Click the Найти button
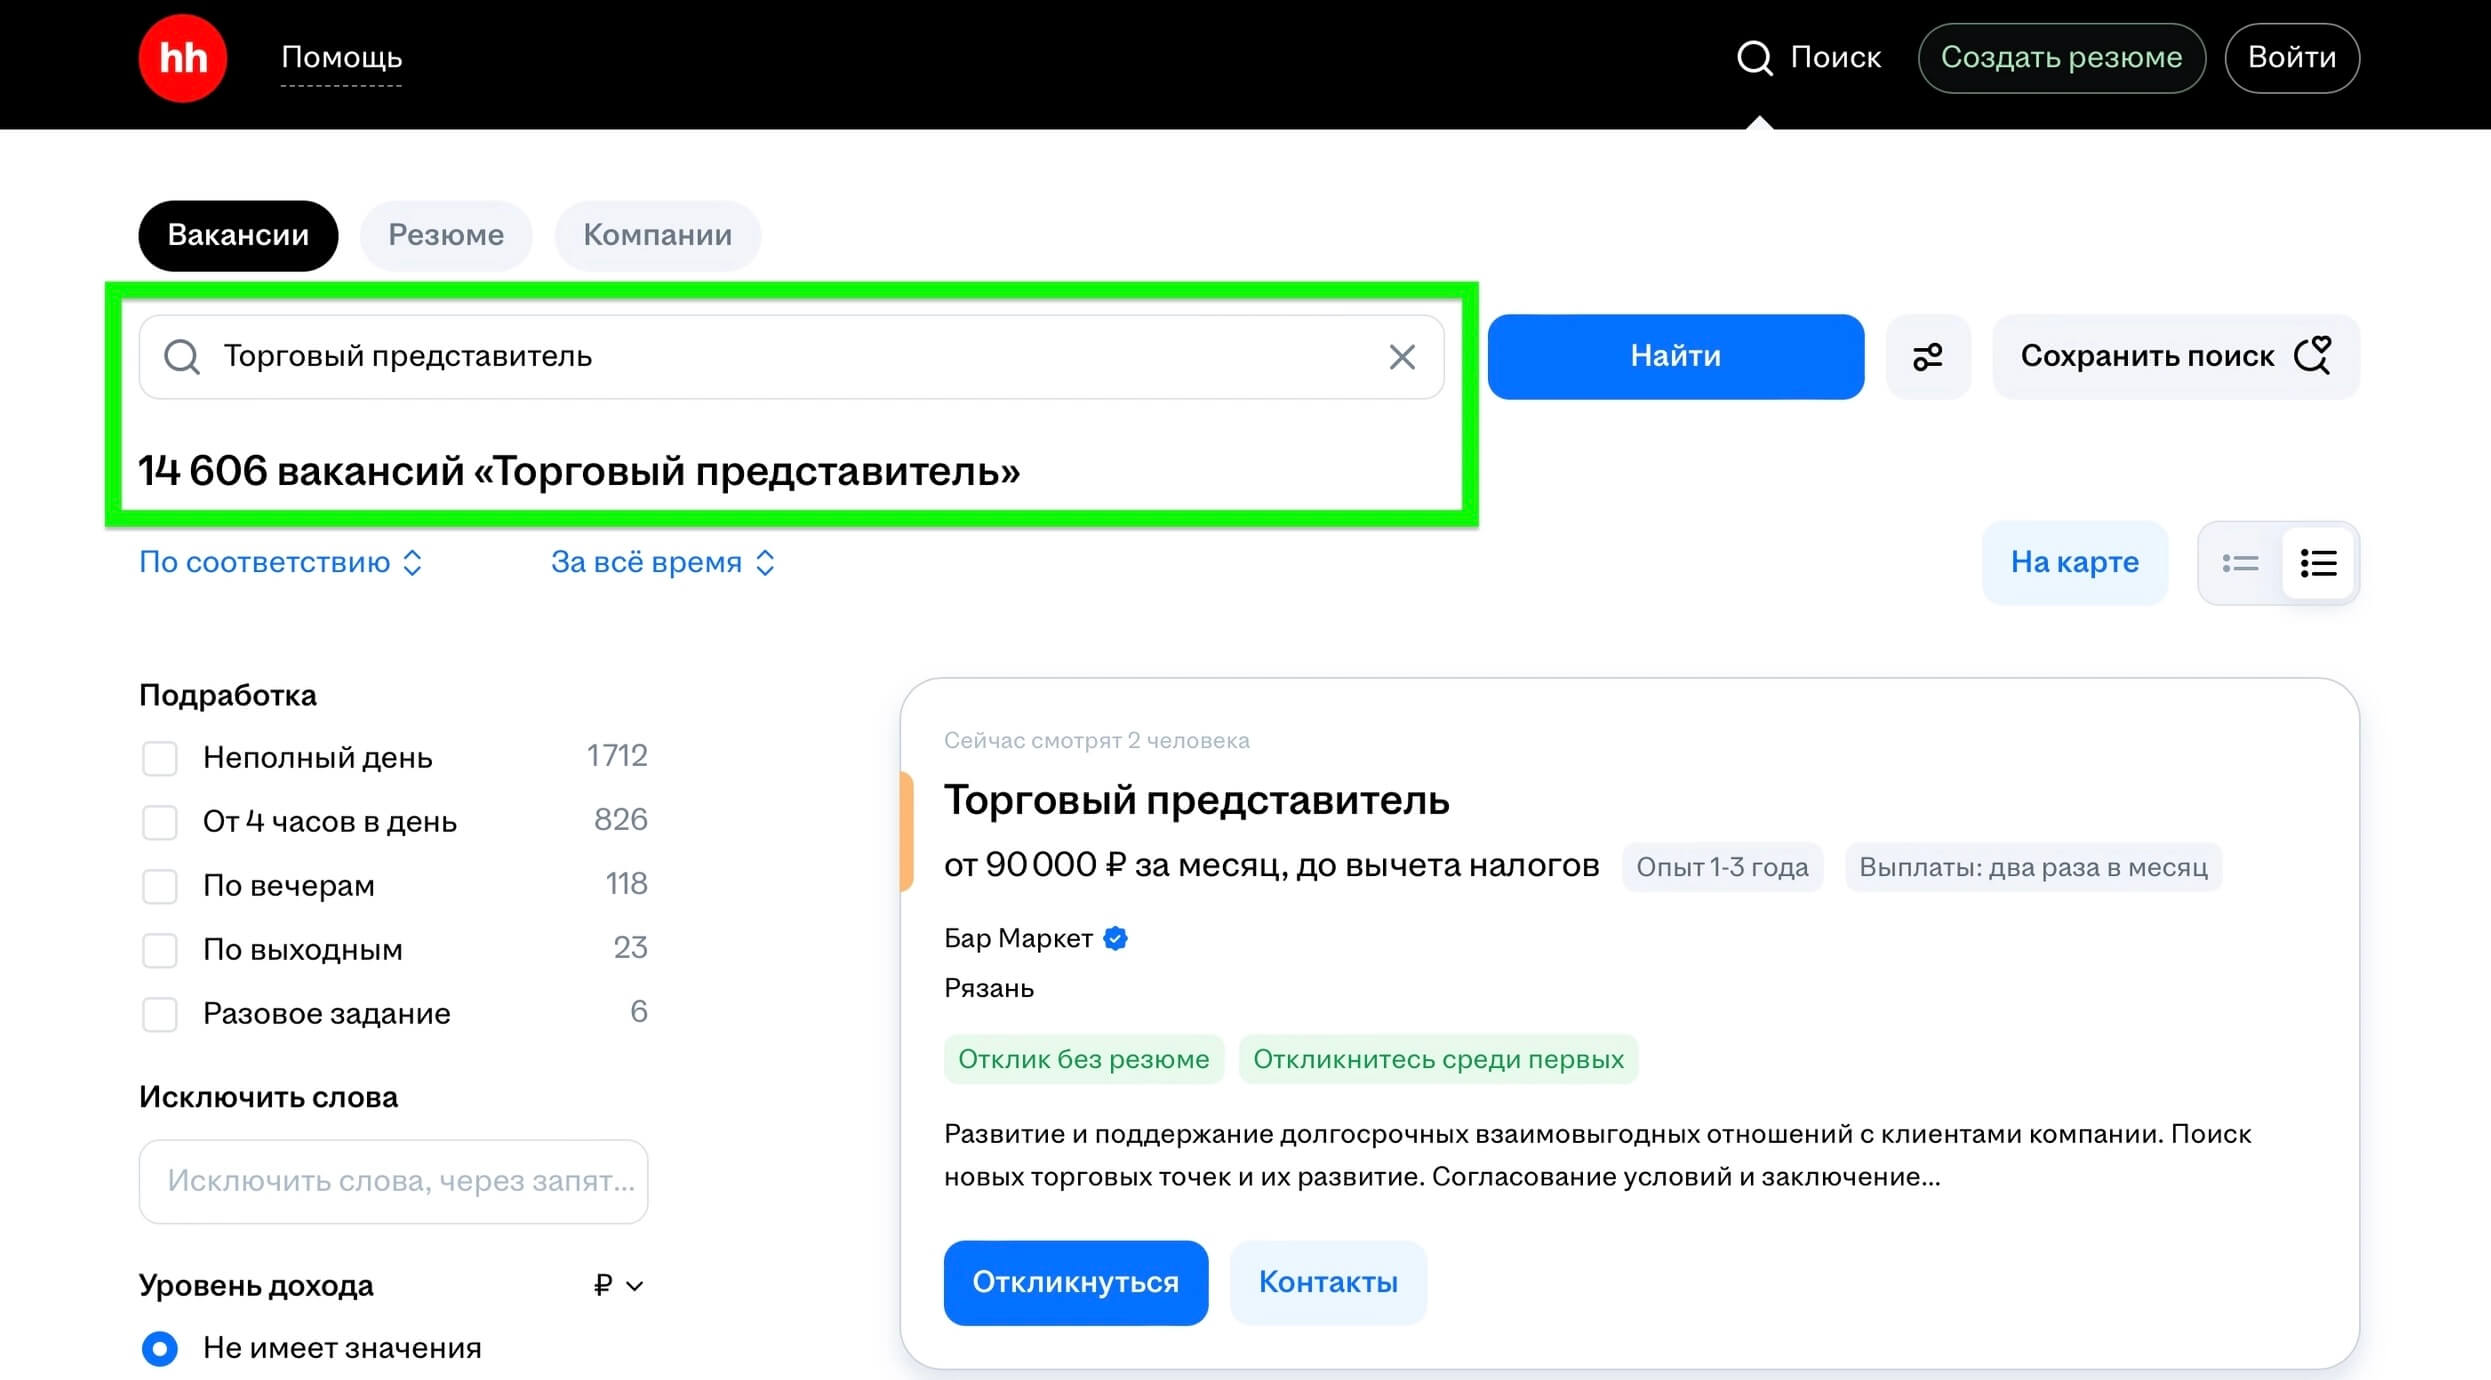The width and height of the screenshot is (2491, 1380). [1676, 357]
